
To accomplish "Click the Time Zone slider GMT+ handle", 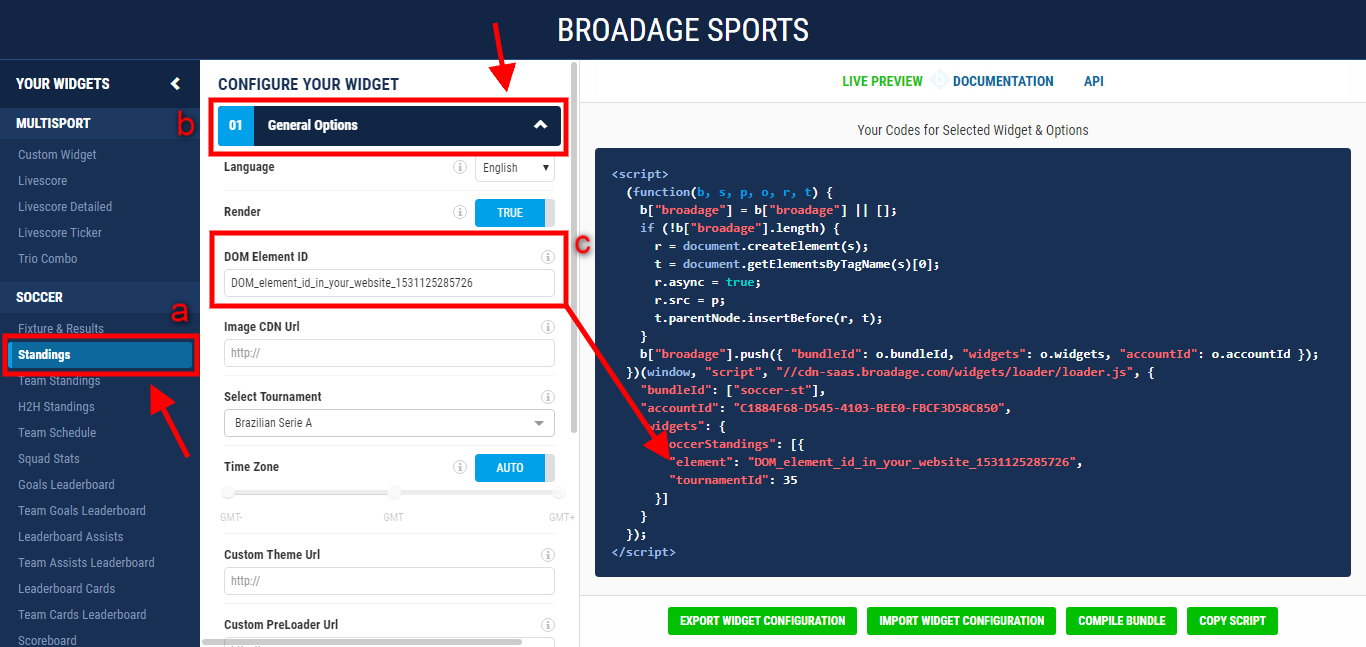I will [559, 492].
